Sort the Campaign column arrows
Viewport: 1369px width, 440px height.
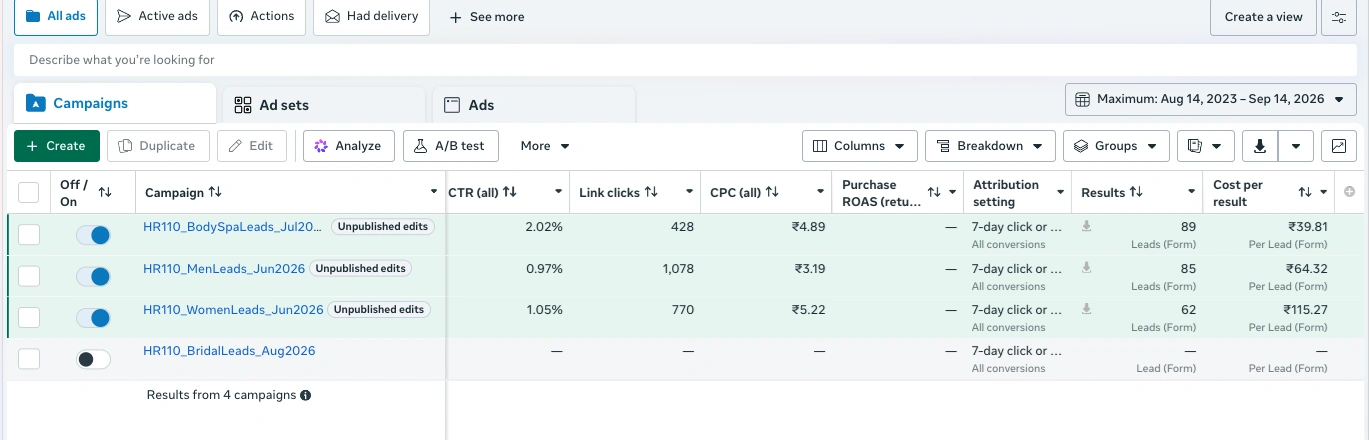(215, 192)
